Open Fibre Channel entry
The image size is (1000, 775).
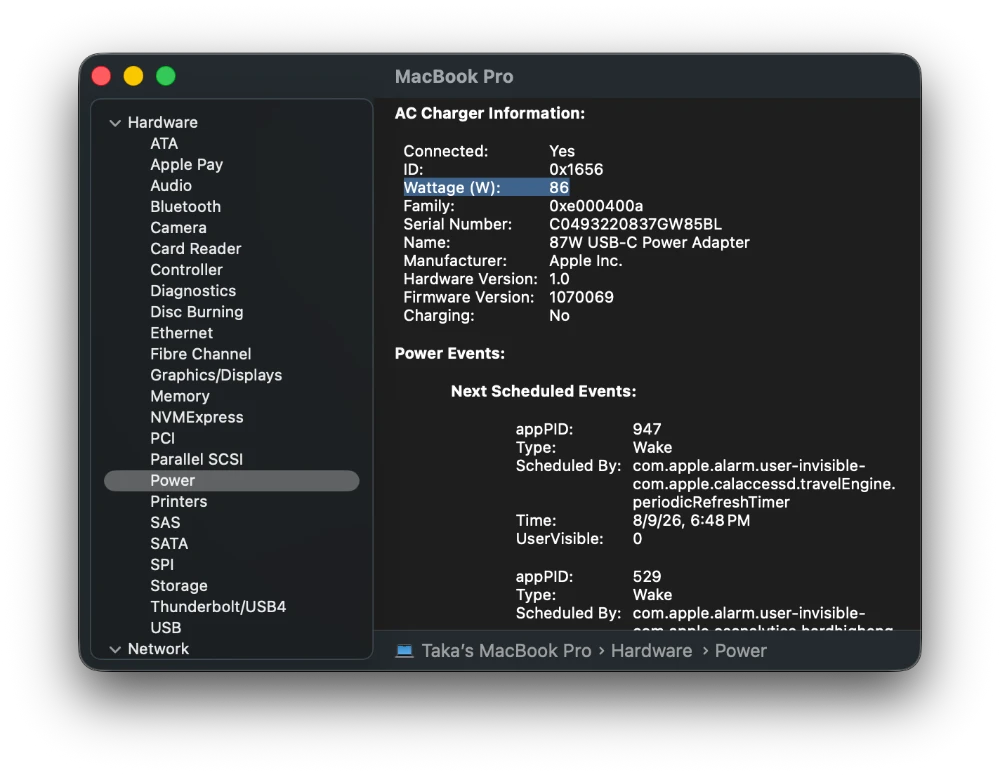(201, 354)
